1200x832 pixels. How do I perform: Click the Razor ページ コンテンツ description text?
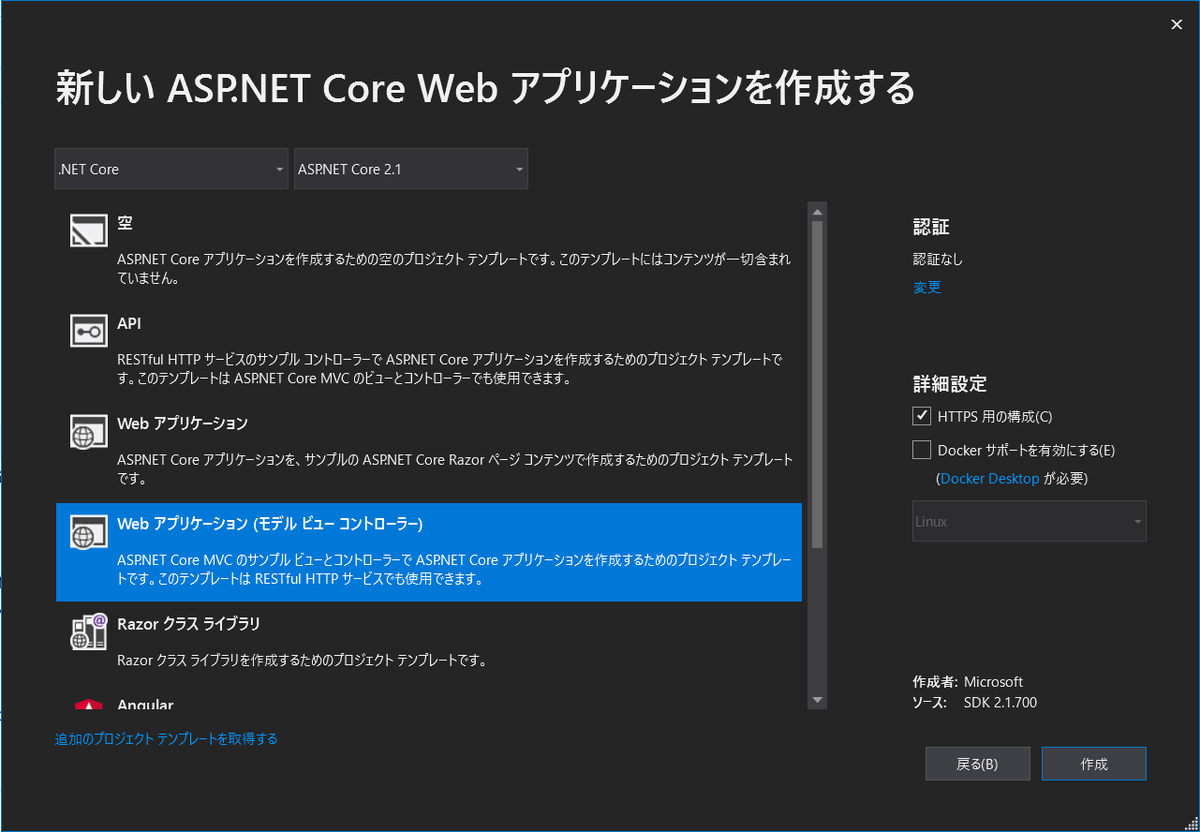455,469
